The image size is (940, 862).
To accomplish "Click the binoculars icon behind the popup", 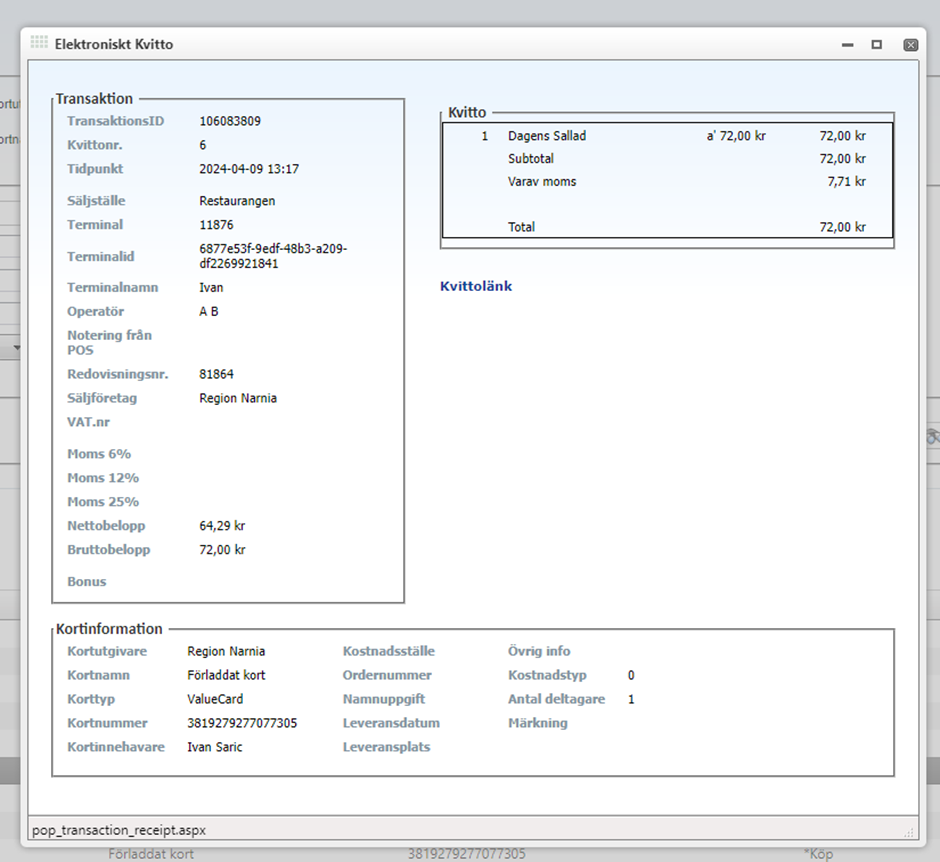I will click(933, 436).
